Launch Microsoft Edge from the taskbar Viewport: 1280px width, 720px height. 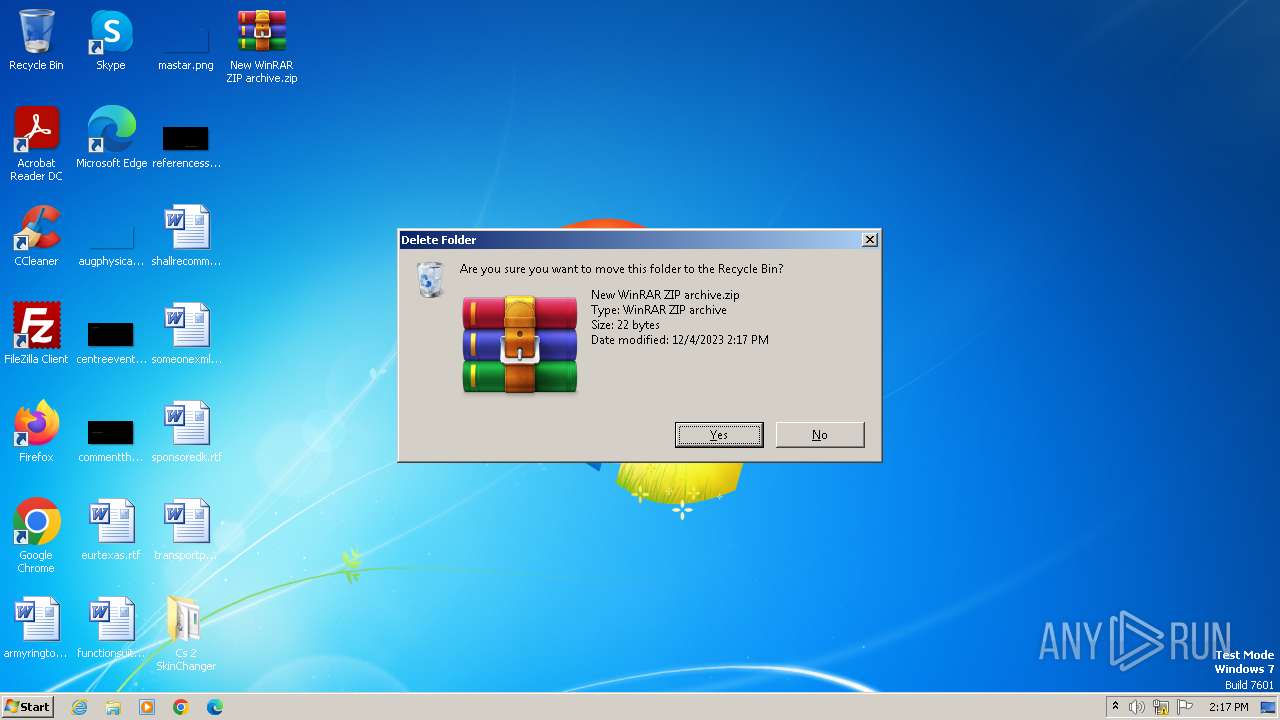pos(215,707)
